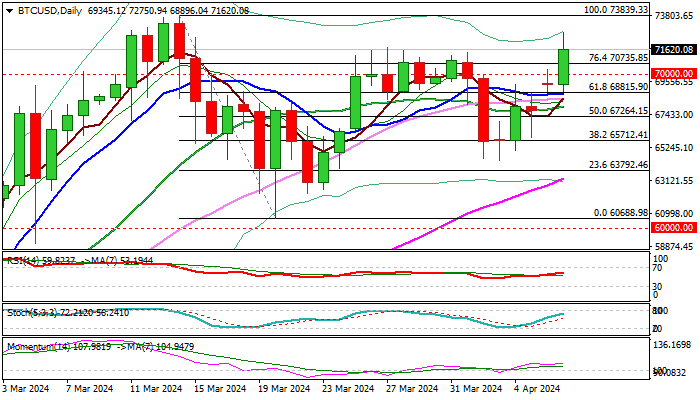
Task: Click the red 70000.00 price level tag
Action: click(x=672, y=74)
